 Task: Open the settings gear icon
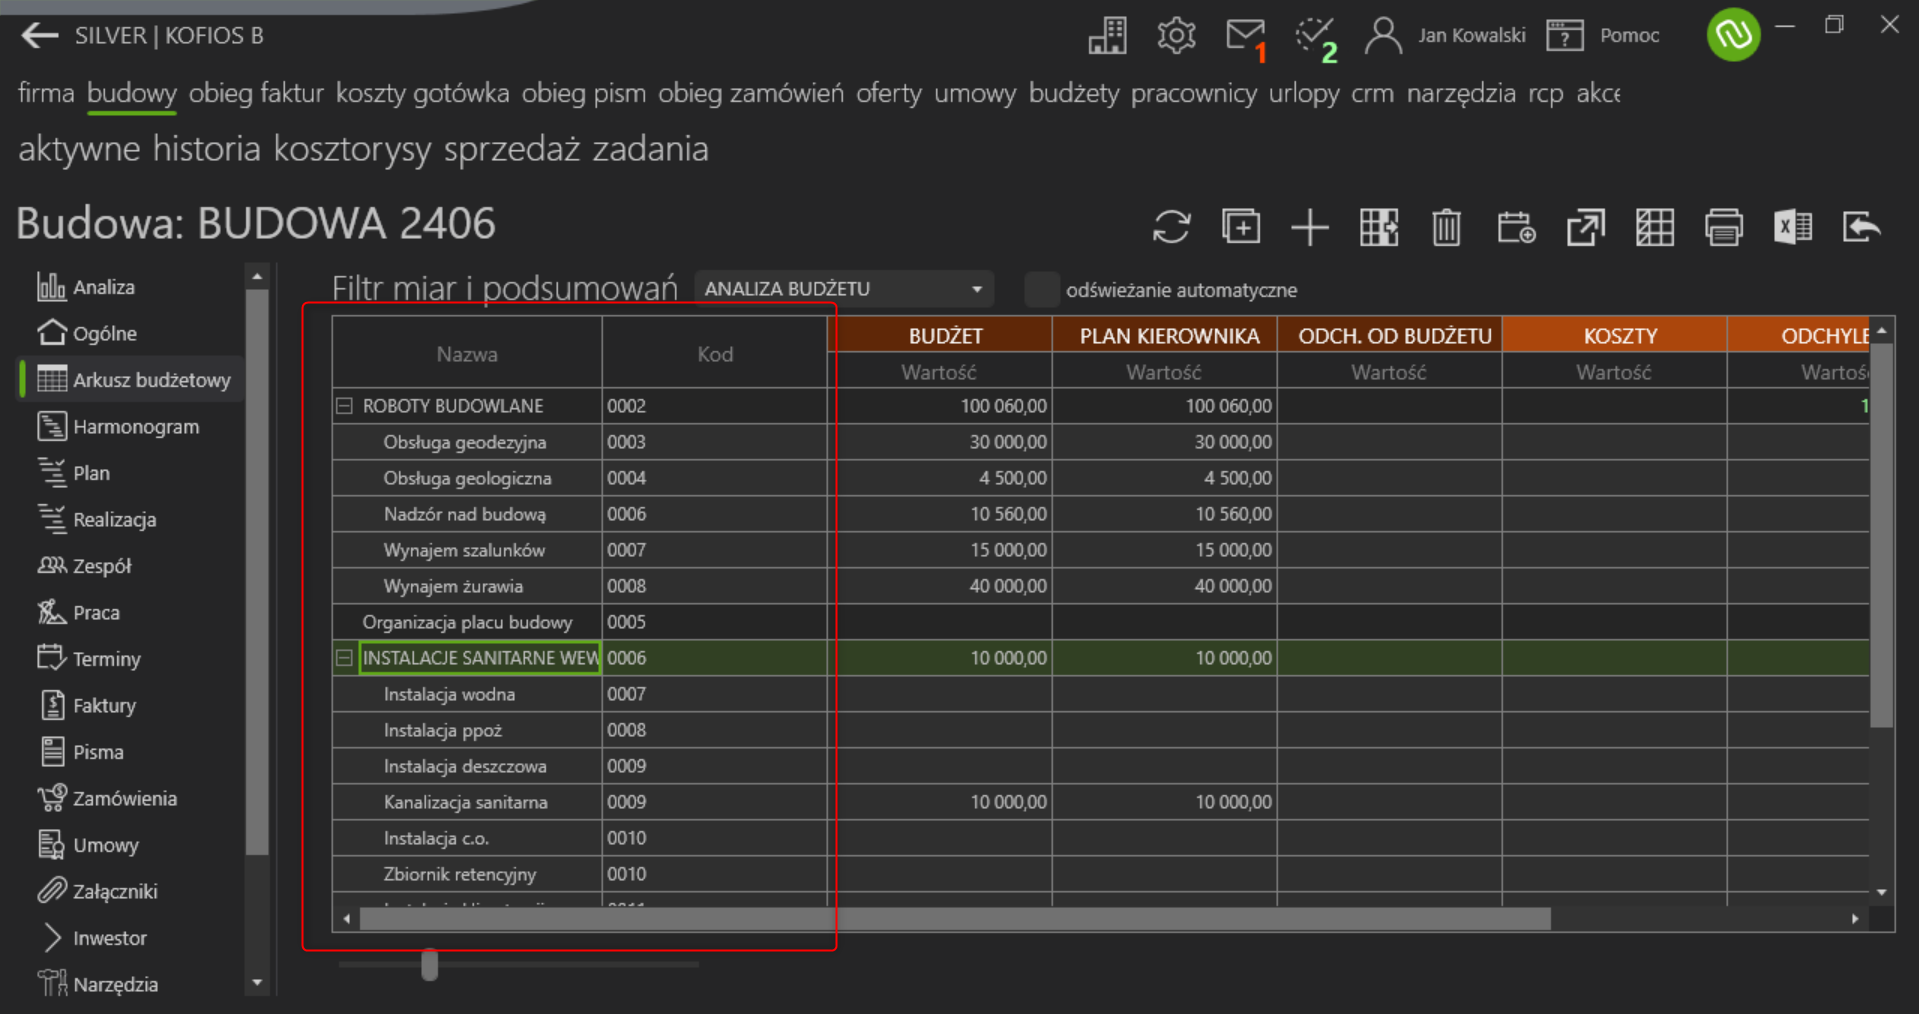pos(1176,36)
